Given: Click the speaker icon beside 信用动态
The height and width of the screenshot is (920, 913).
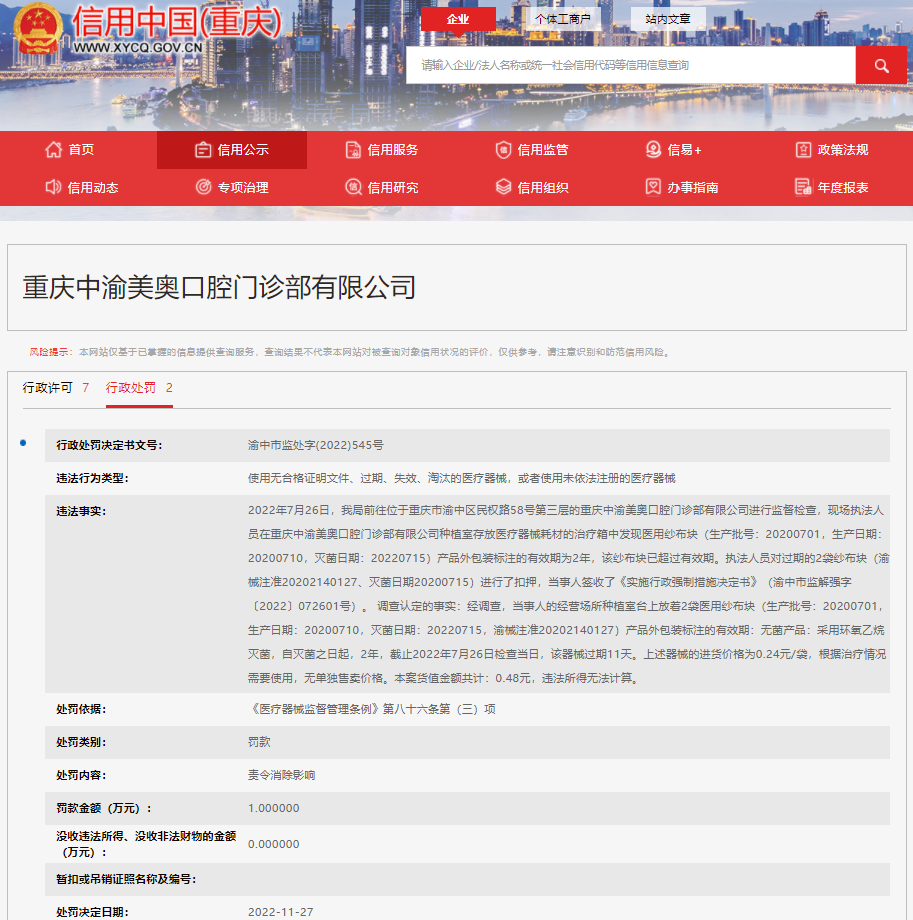Looking at the screenshot, I should click(54, 187).
